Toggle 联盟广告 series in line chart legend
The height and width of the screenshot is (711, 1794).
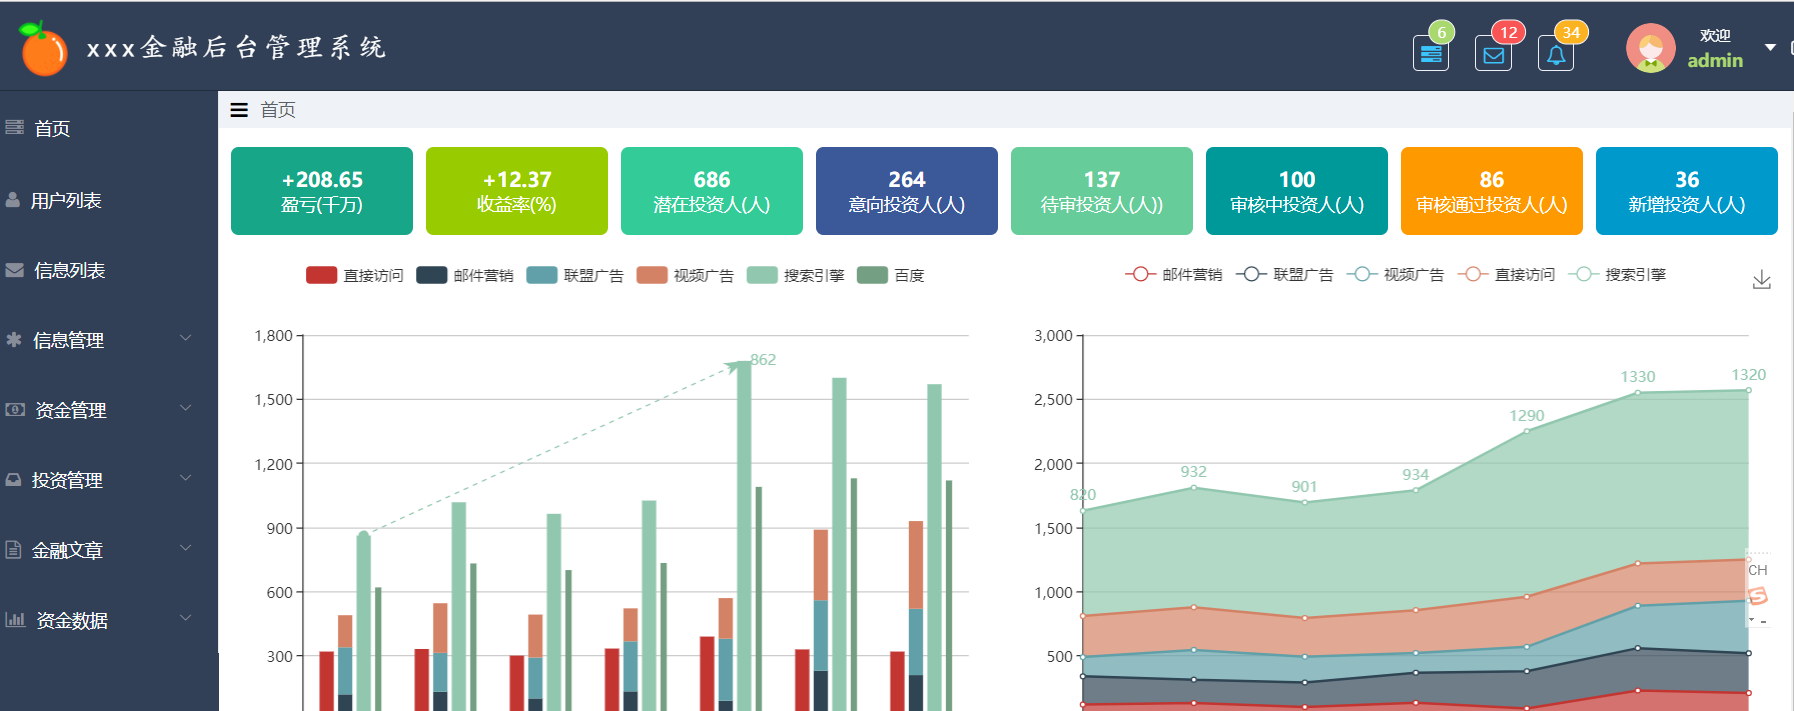(x=1285, y=274)
